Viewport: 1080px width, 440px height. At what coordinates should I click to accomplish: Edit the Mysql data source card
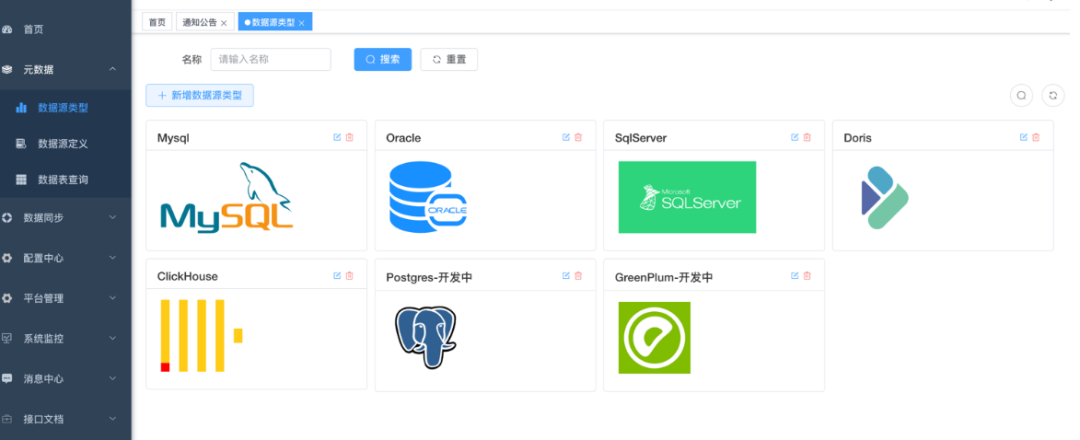[337, 137]
